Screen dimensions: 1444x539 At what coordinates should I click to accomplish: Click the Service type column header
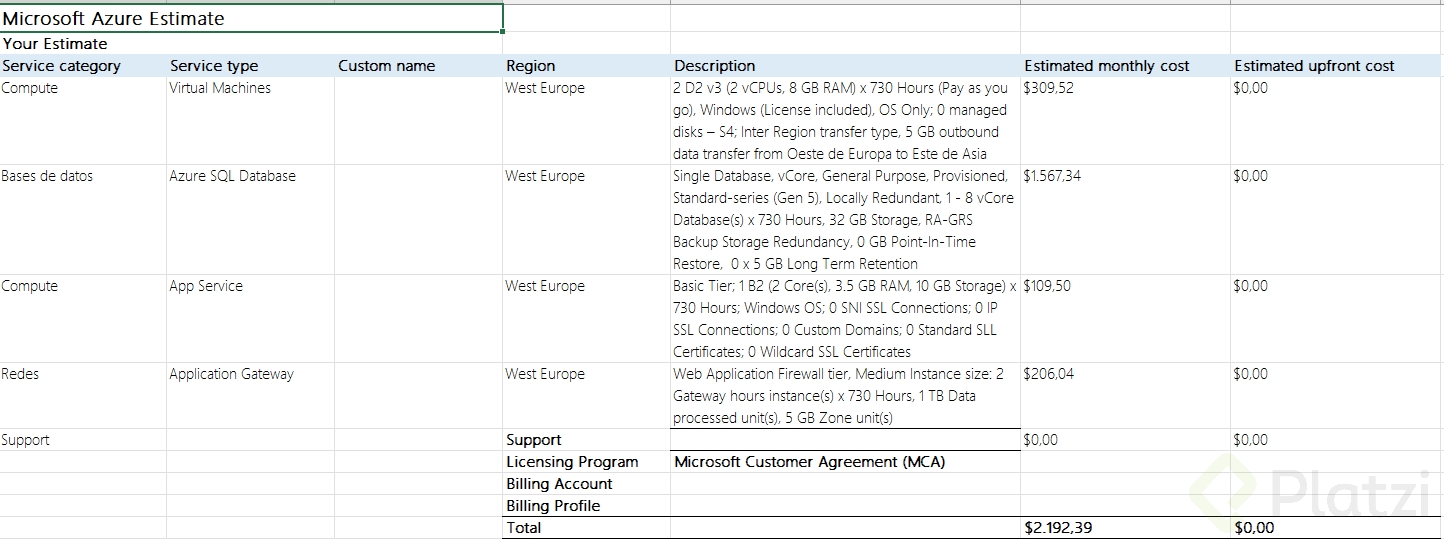point(214,66)
